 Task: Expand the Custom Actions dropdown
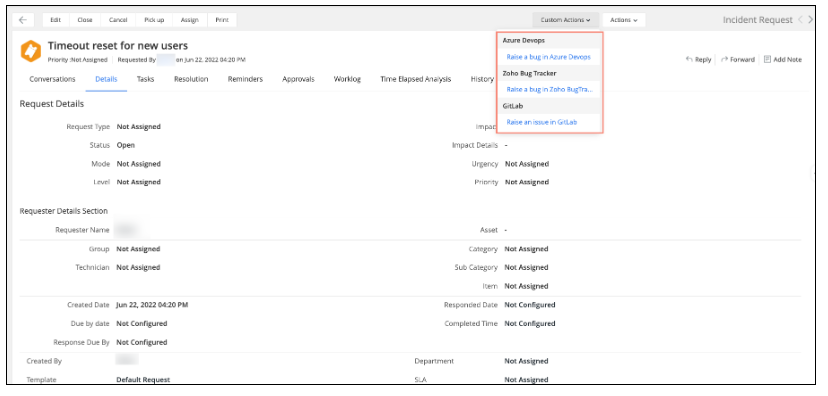(x=566, y=20)
